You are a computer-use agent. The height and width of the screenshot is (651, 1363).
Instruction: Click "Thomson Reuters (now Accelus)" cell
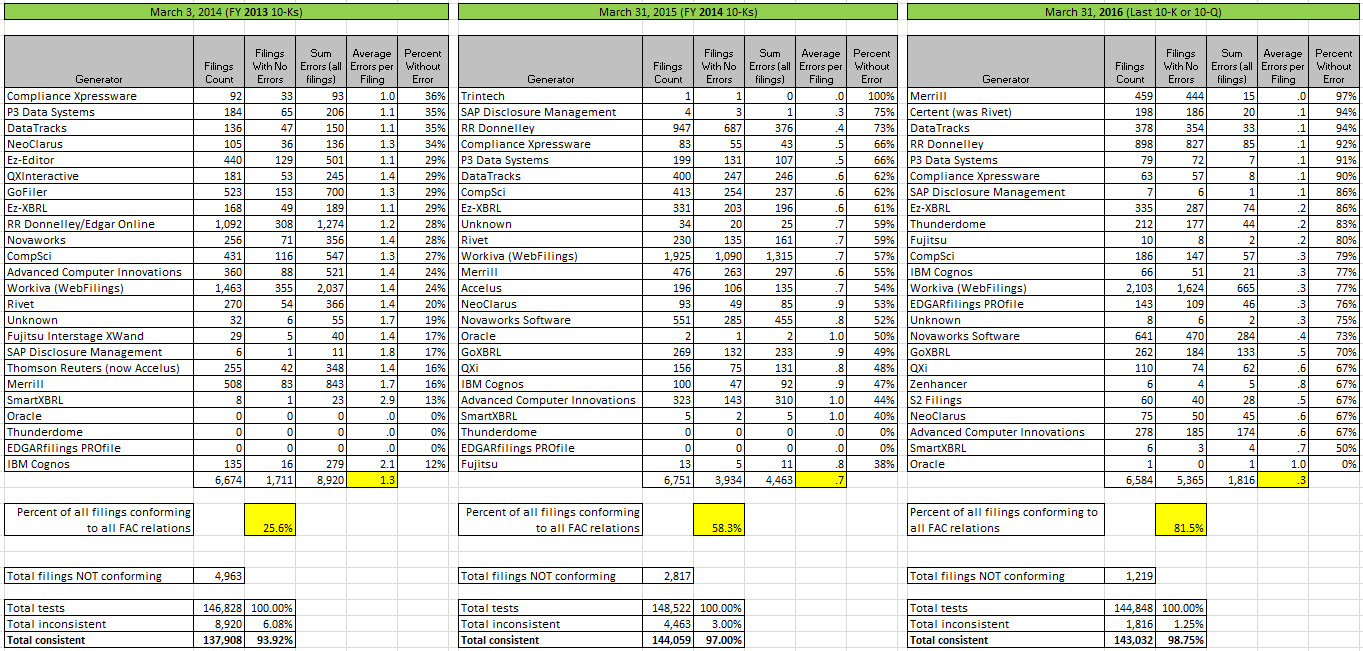98,368
